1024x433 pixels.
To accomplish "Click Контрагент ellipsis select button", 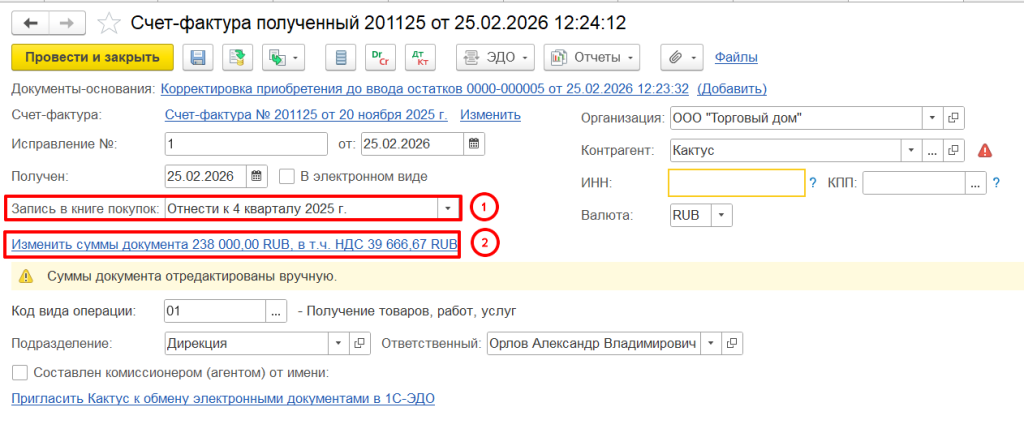I will 932,150.
